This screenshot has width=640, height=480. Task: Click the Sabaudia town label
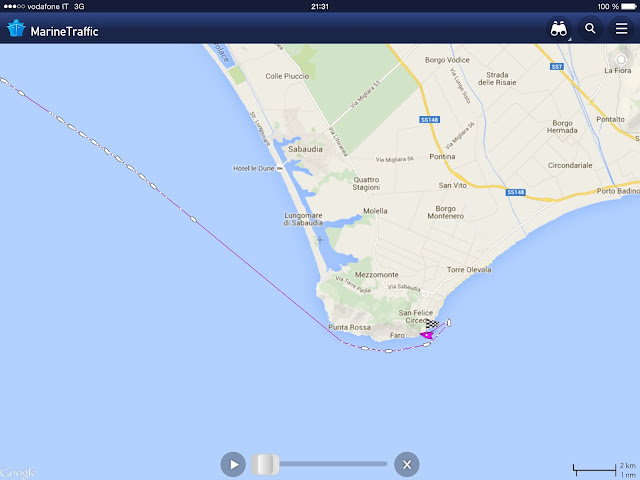pos(305,149)
